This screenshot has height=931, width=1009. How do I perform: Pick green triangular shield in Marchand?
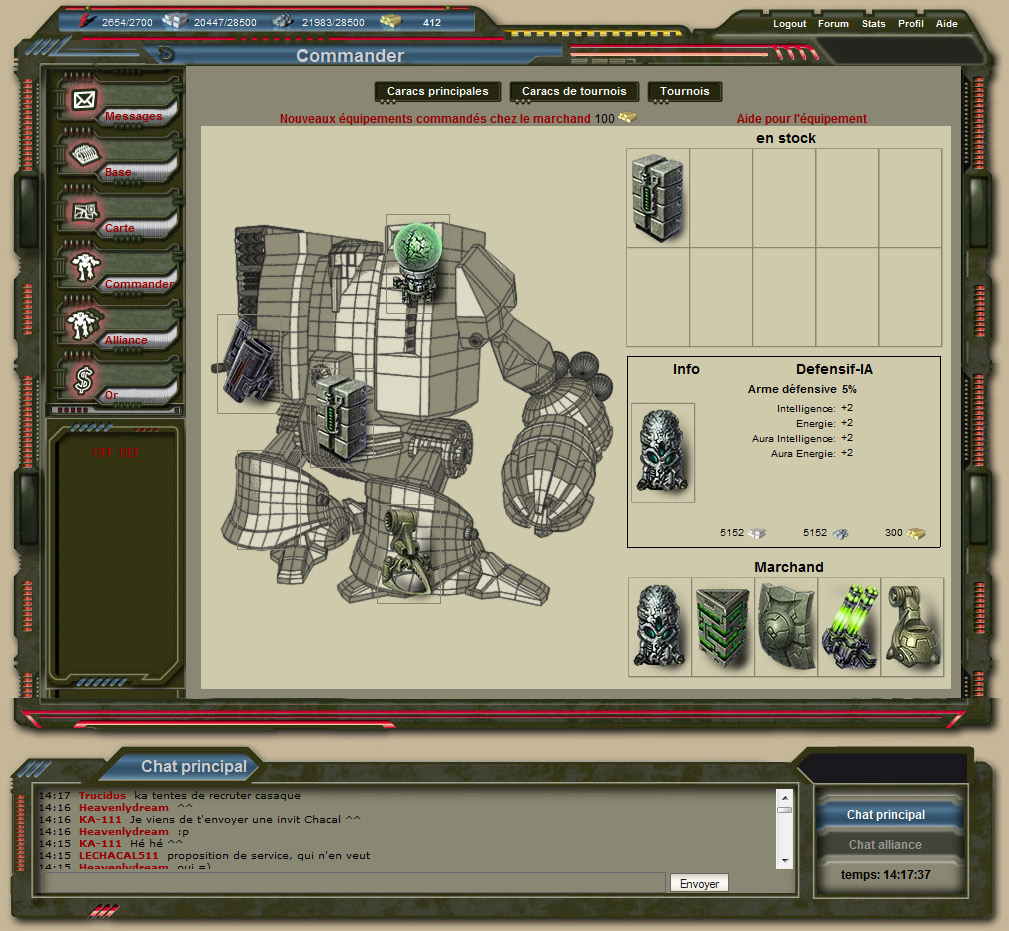pos(723,627)
